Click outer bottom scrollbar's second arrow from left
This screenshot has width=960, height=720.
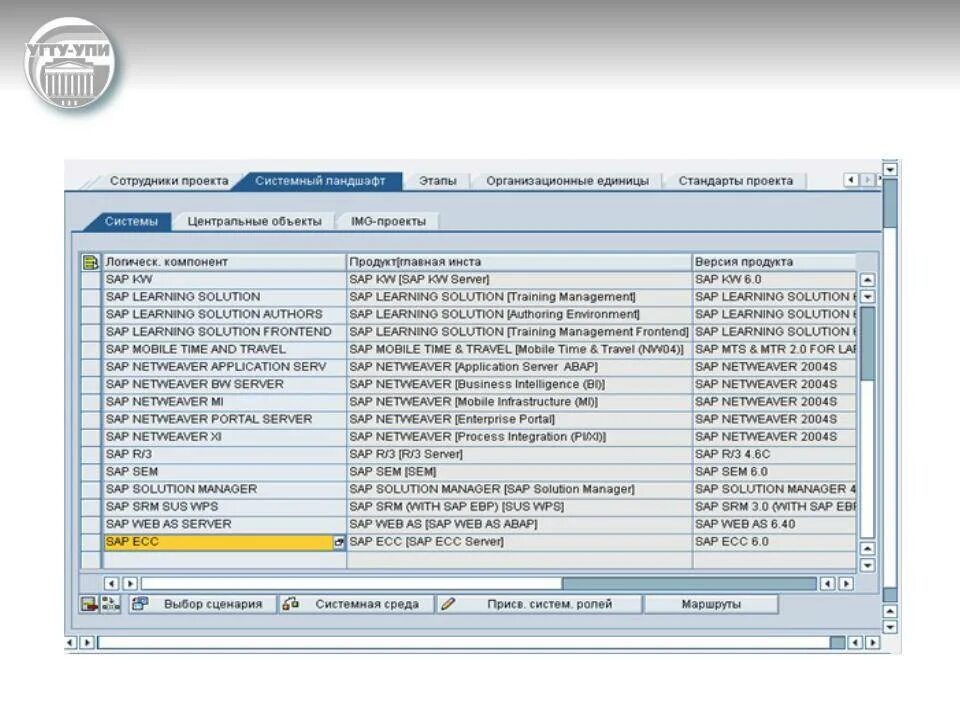click(x=87, y=643)
